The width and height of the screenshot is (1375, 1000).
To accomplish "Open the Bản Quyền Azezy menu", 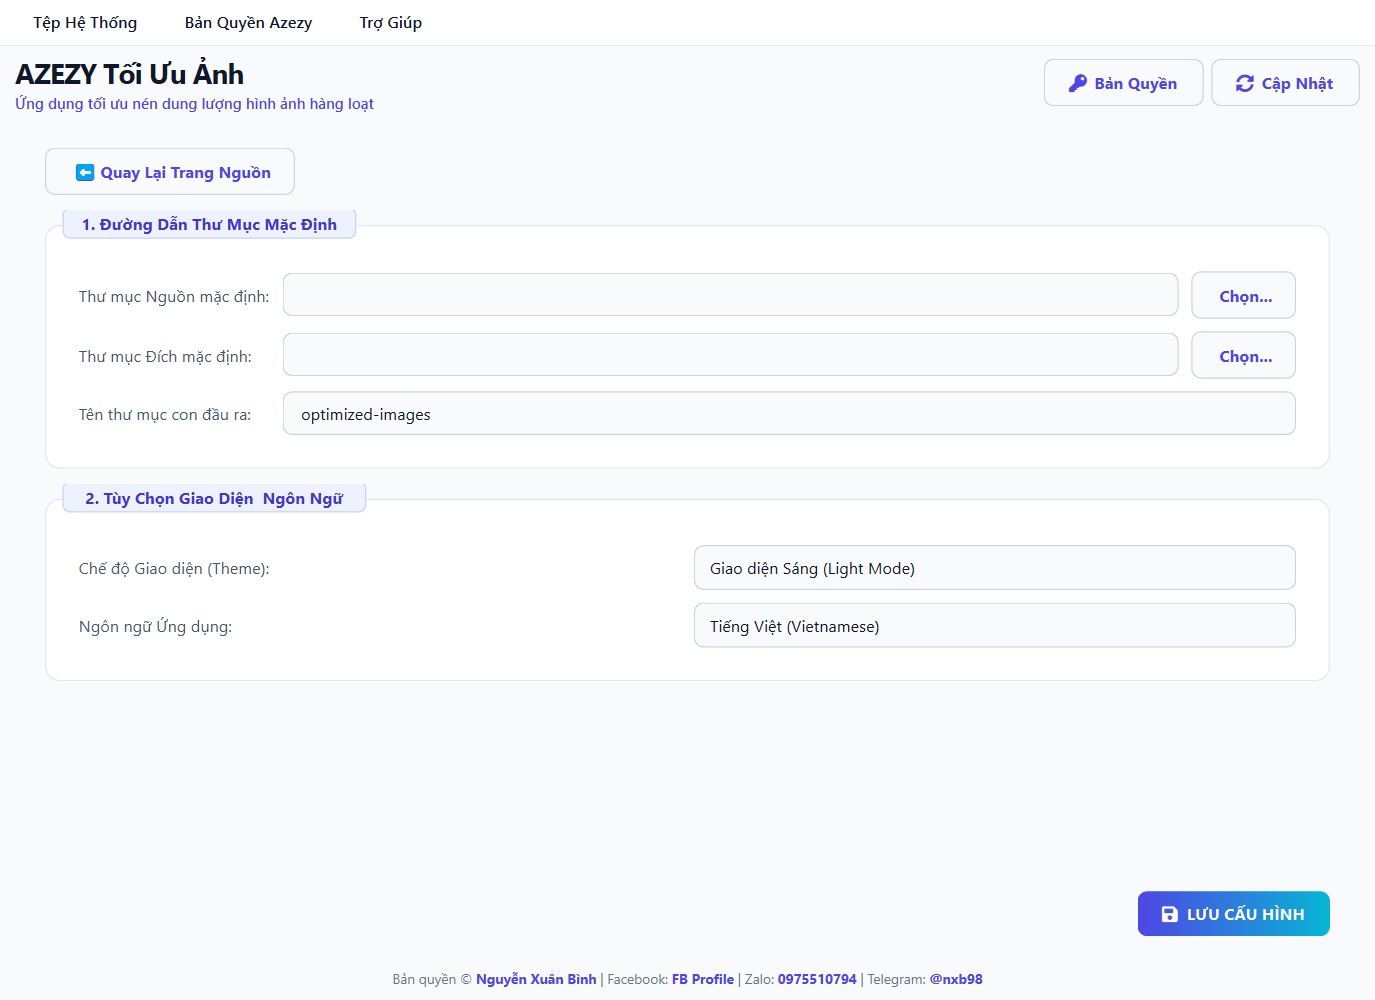I will pos(248,22).
